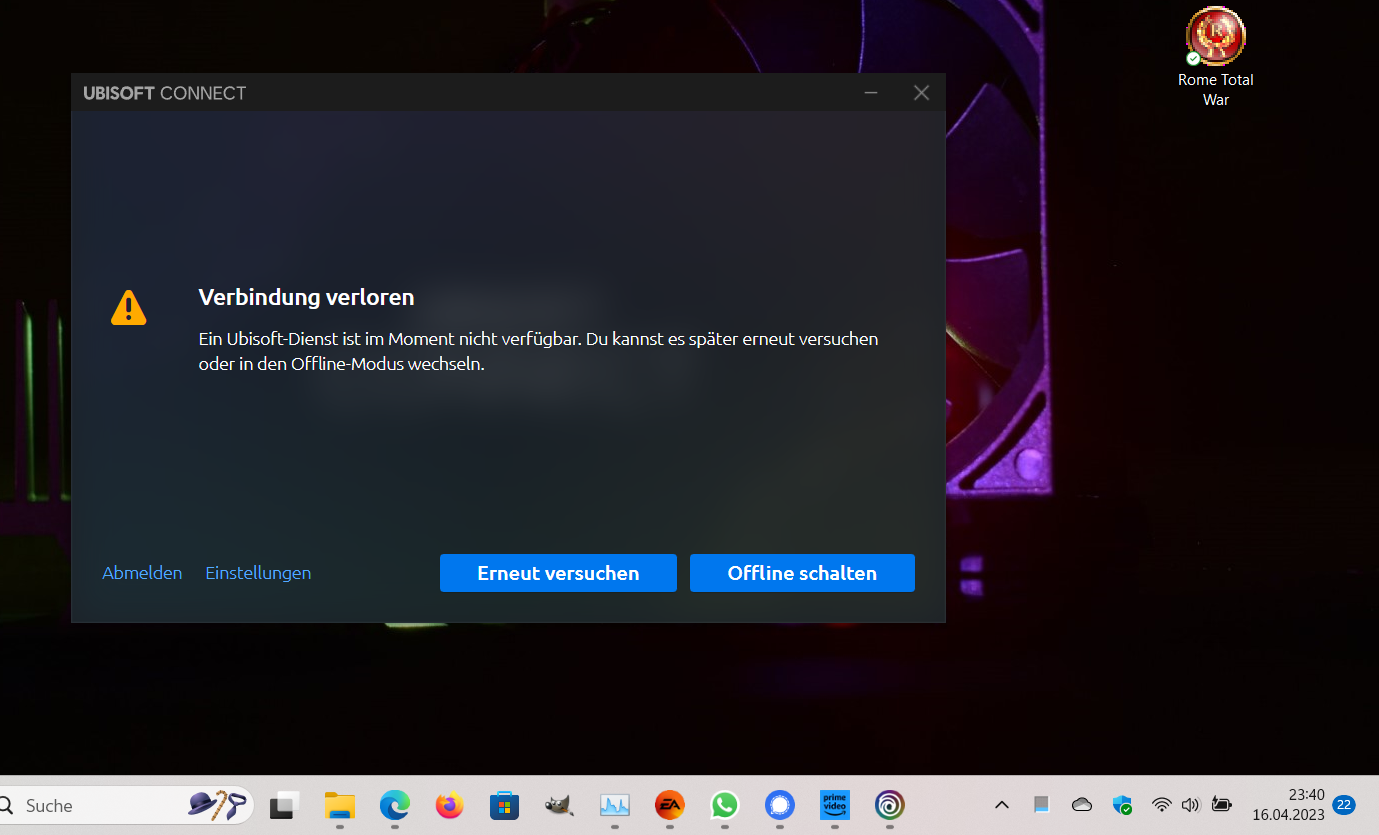This screenshot has width=1379, height=835.
Task: Open Windows Security shield tray icon
Action: tap(1122, 804)
